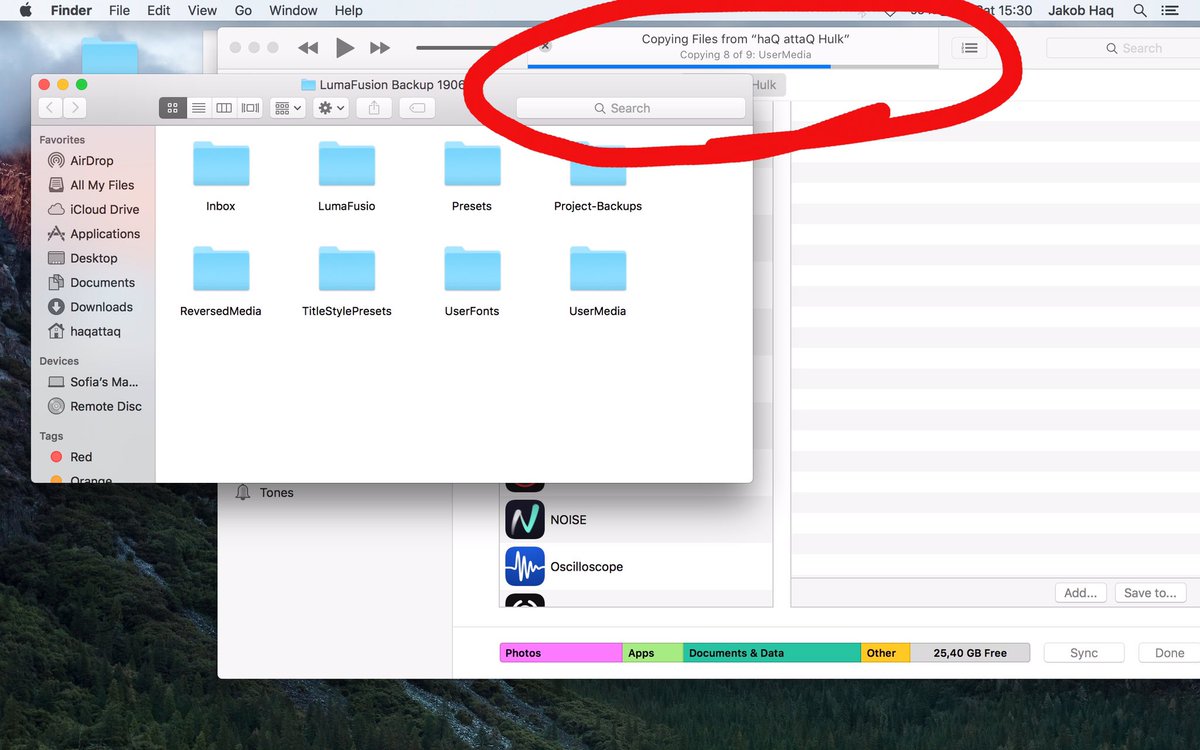Switch Finder to list view
This screenshot has height=750, width=1200.
pyautogui.click(x=198, y=108)
